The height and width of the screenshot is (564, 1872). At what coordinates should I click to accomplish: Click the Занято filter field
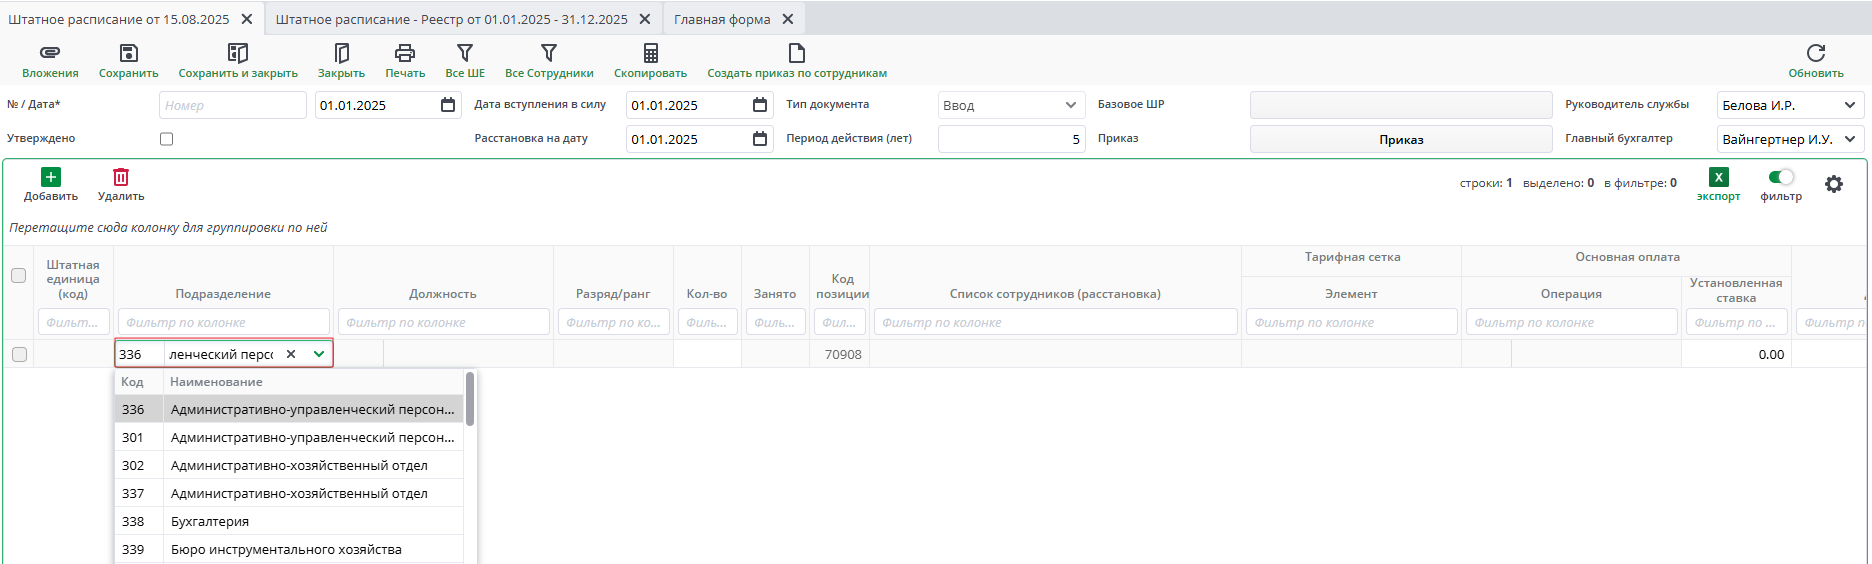(776, 322)
